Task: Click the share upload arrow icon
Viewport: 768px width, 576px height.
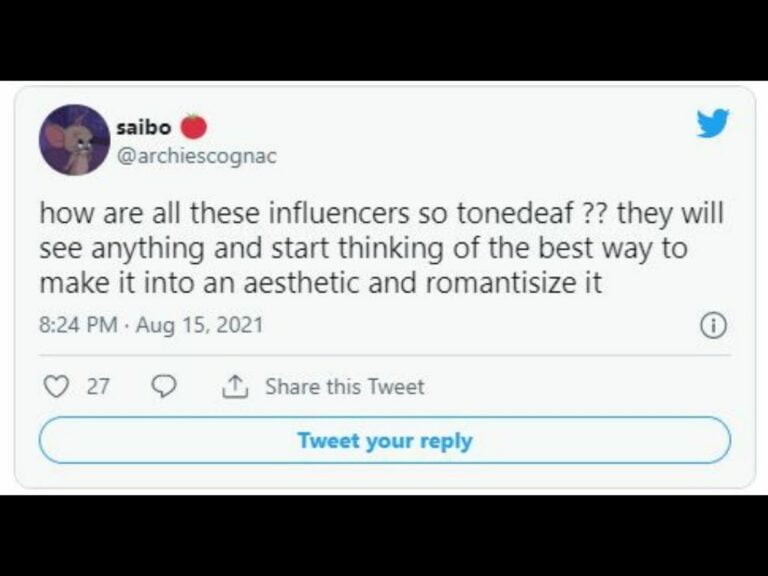Action: click(234, 386)
